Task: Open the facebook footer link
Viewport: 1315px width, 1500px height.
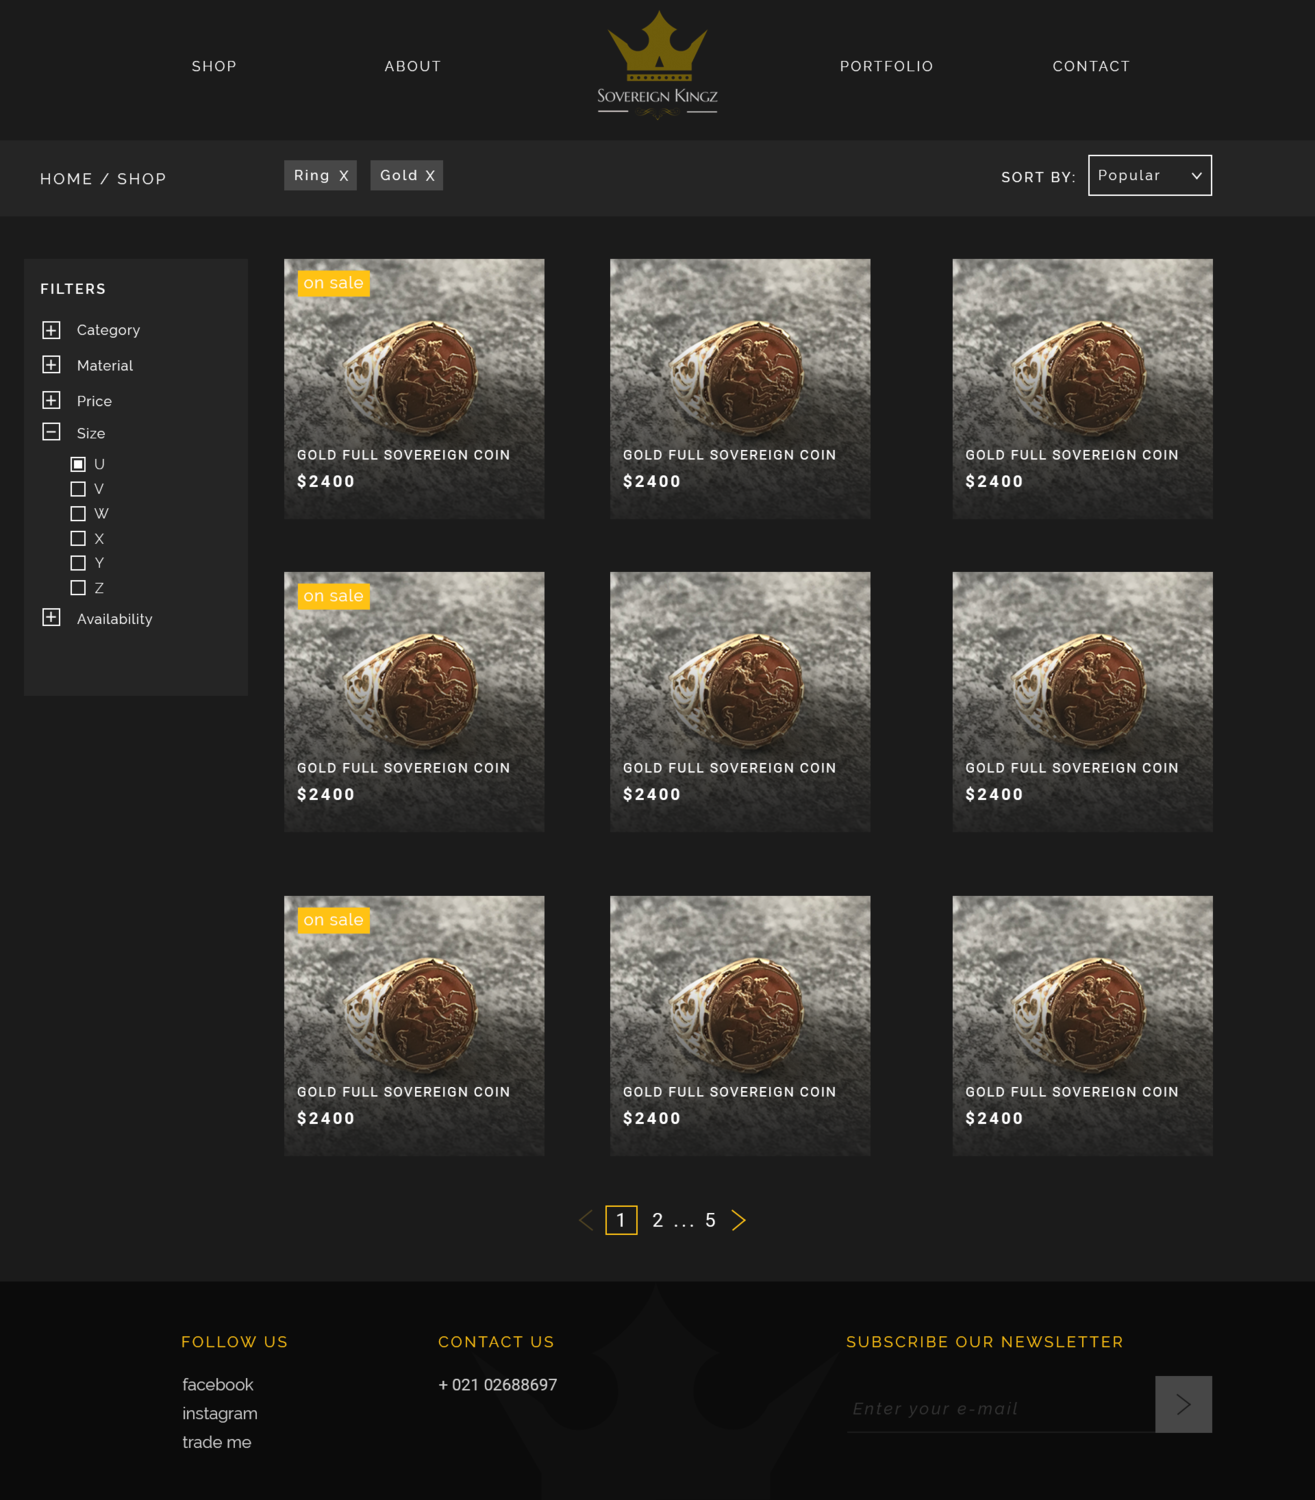Action: (x=218, y=1385)
